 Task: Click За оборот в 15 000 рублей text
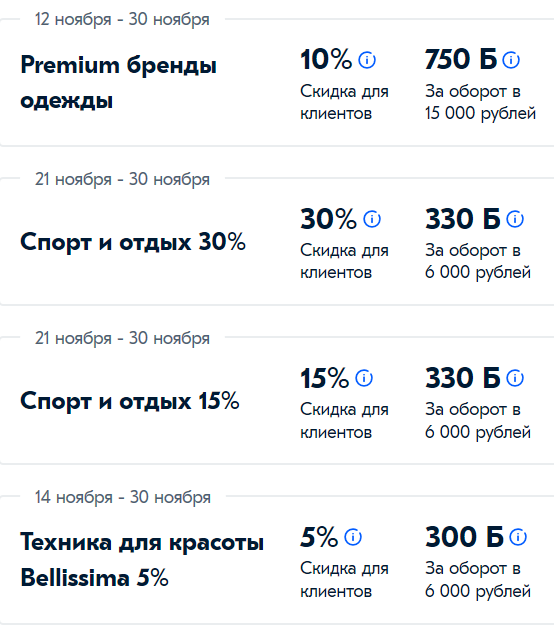tap(480, 102)
